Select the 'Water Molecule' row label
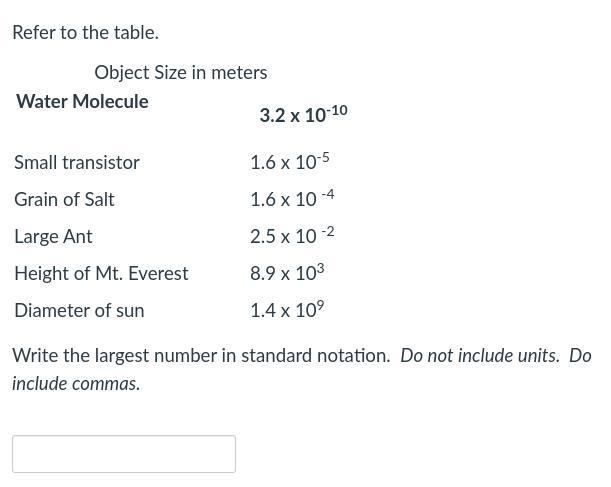611x487 pixels. [x=82, y=101]
